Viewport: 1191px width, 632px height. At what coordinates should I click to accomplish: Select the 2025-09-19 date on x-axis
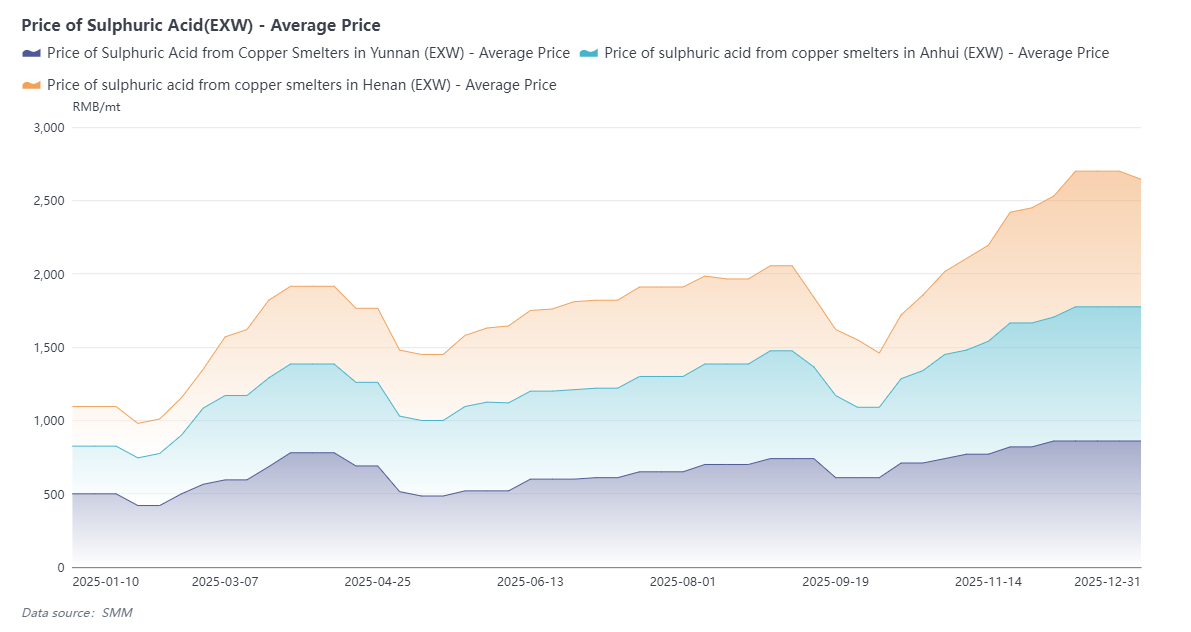(836, 581)
